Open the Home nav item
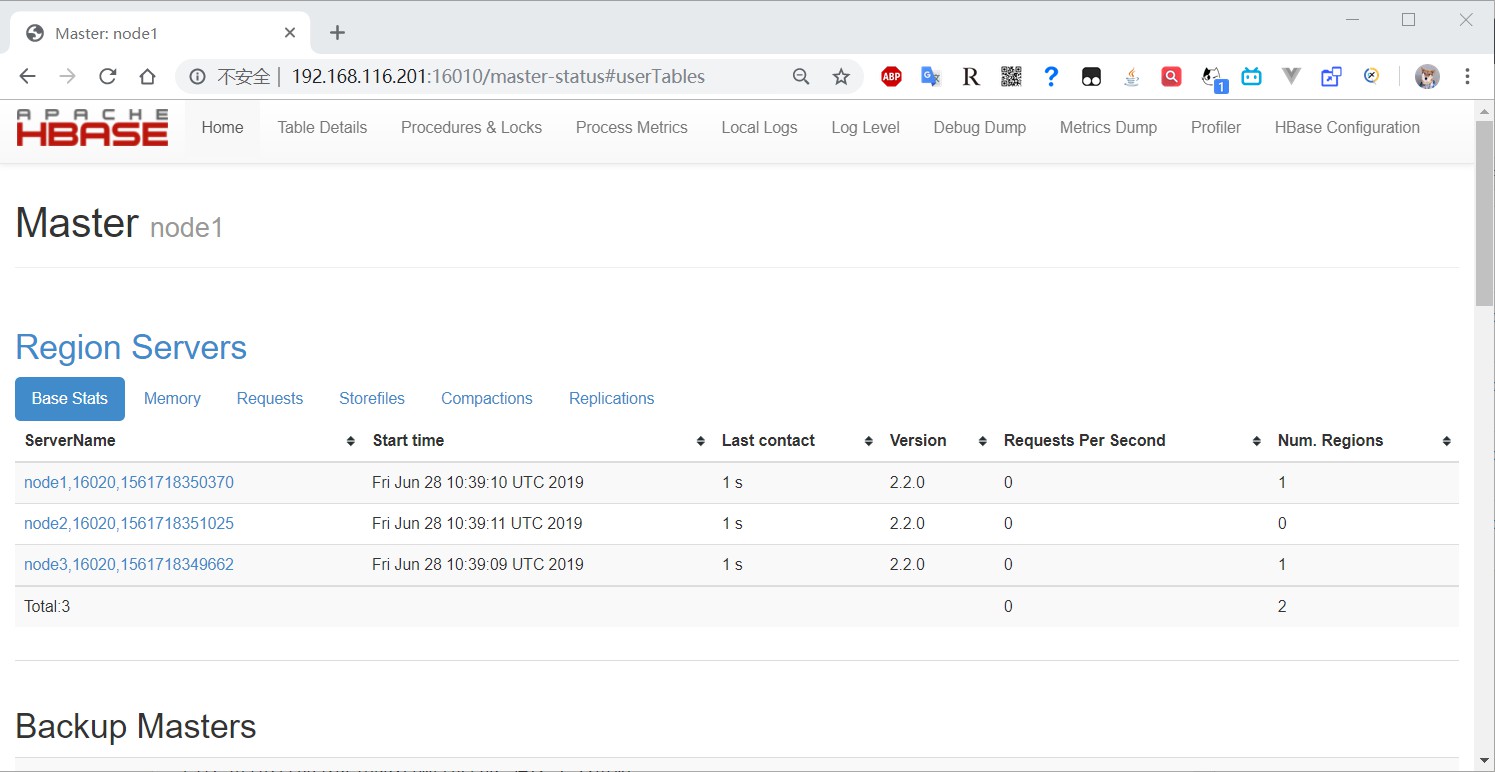 (222, 127)
